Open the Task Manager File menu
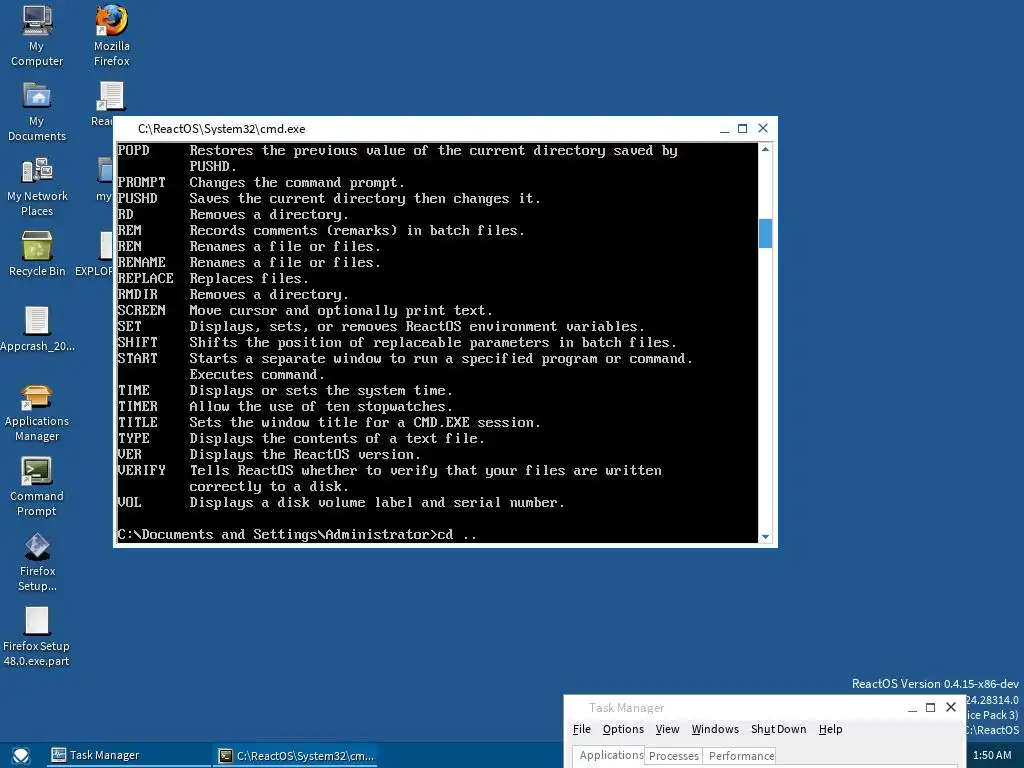The height and width of the screenshot is (768, 1024). (581, 729)
